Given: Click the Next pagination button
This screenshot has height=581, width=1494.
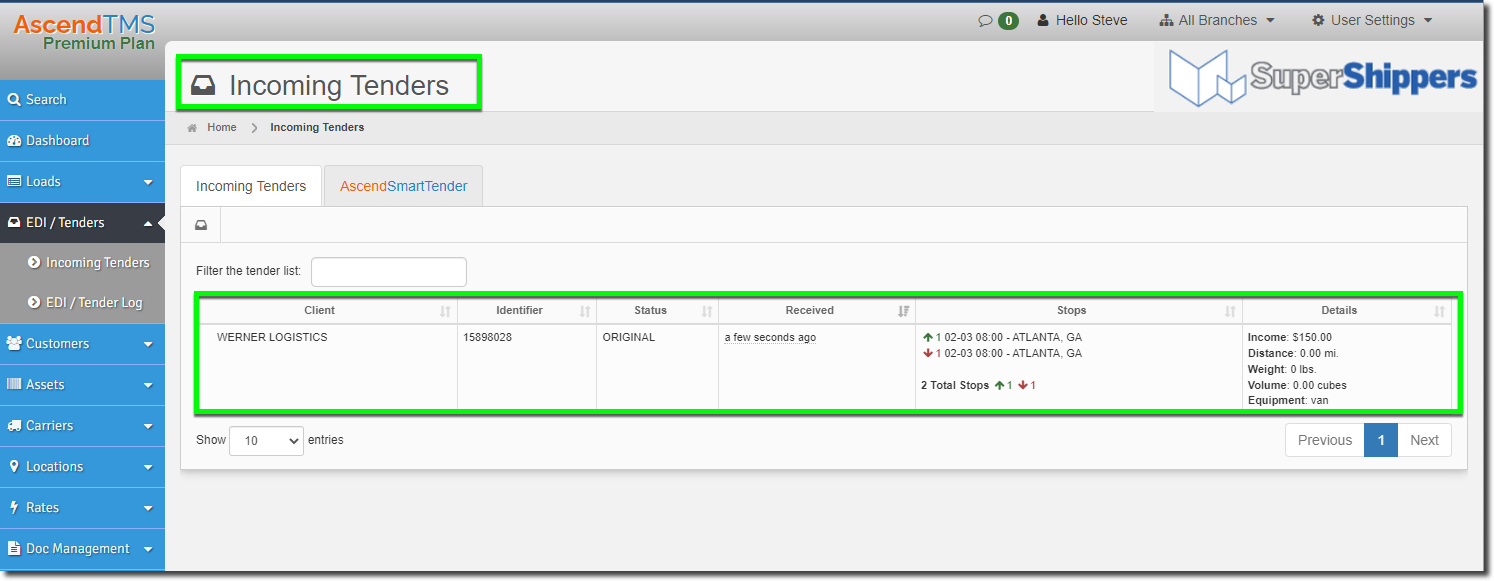Looking at the screenshot, I should coord(1424,441).
